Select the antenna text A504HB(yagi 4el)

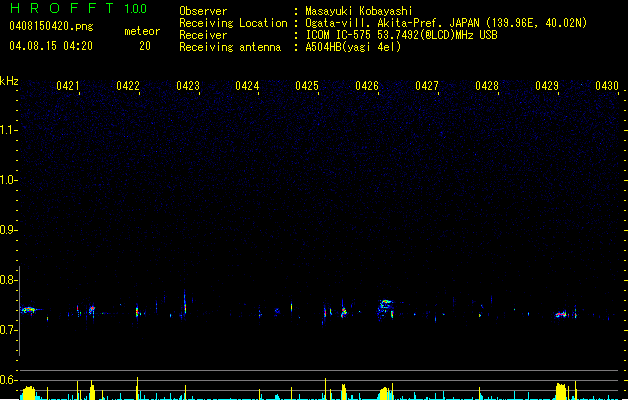[x=353, y=47]
